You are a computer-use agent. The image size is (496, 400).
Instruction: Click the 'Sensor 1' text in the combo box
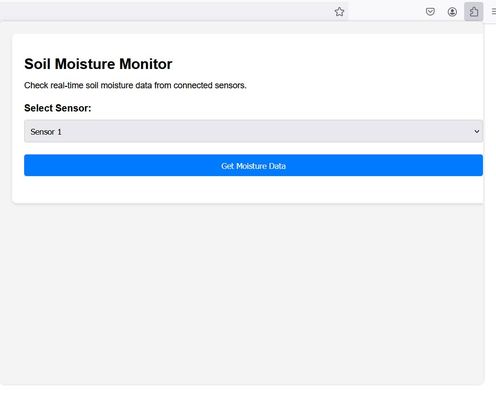point(46,132)
